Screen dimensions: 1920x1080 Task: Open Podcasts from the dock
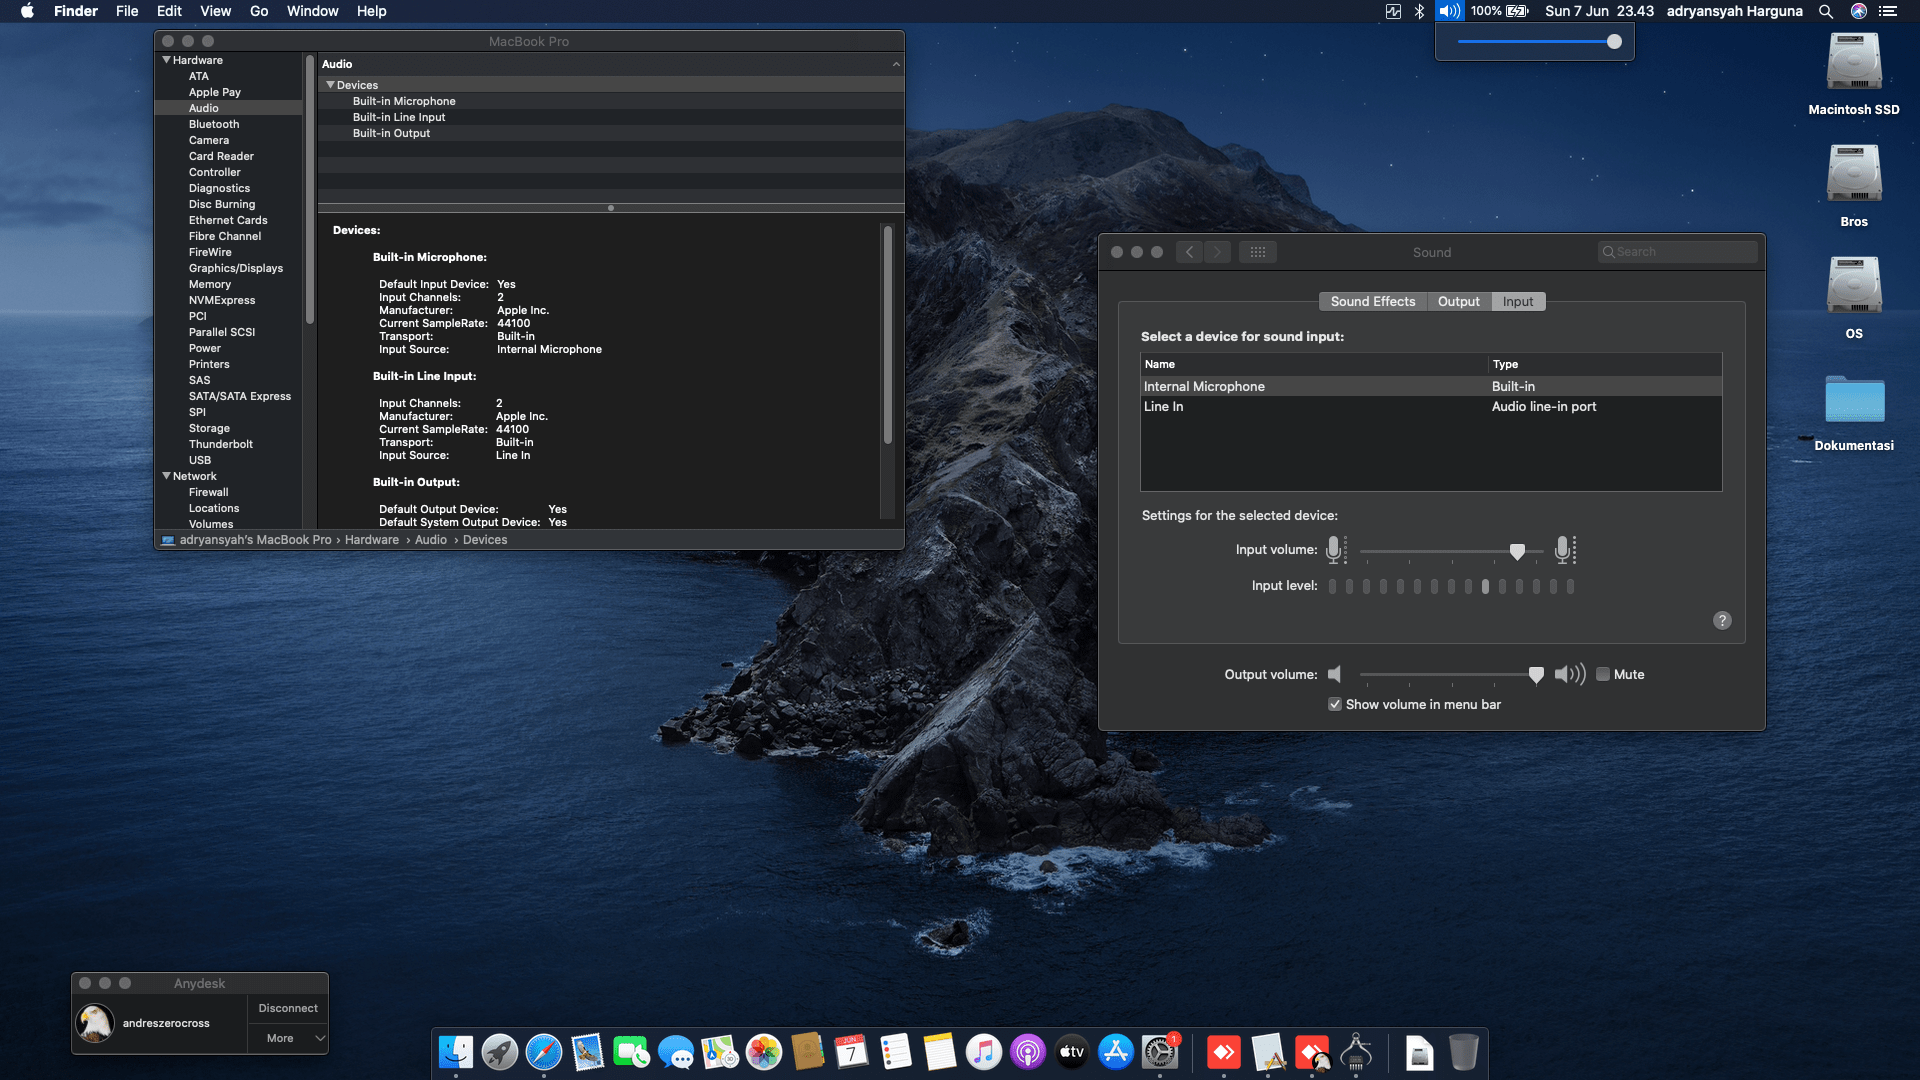click(1027, 1052)
